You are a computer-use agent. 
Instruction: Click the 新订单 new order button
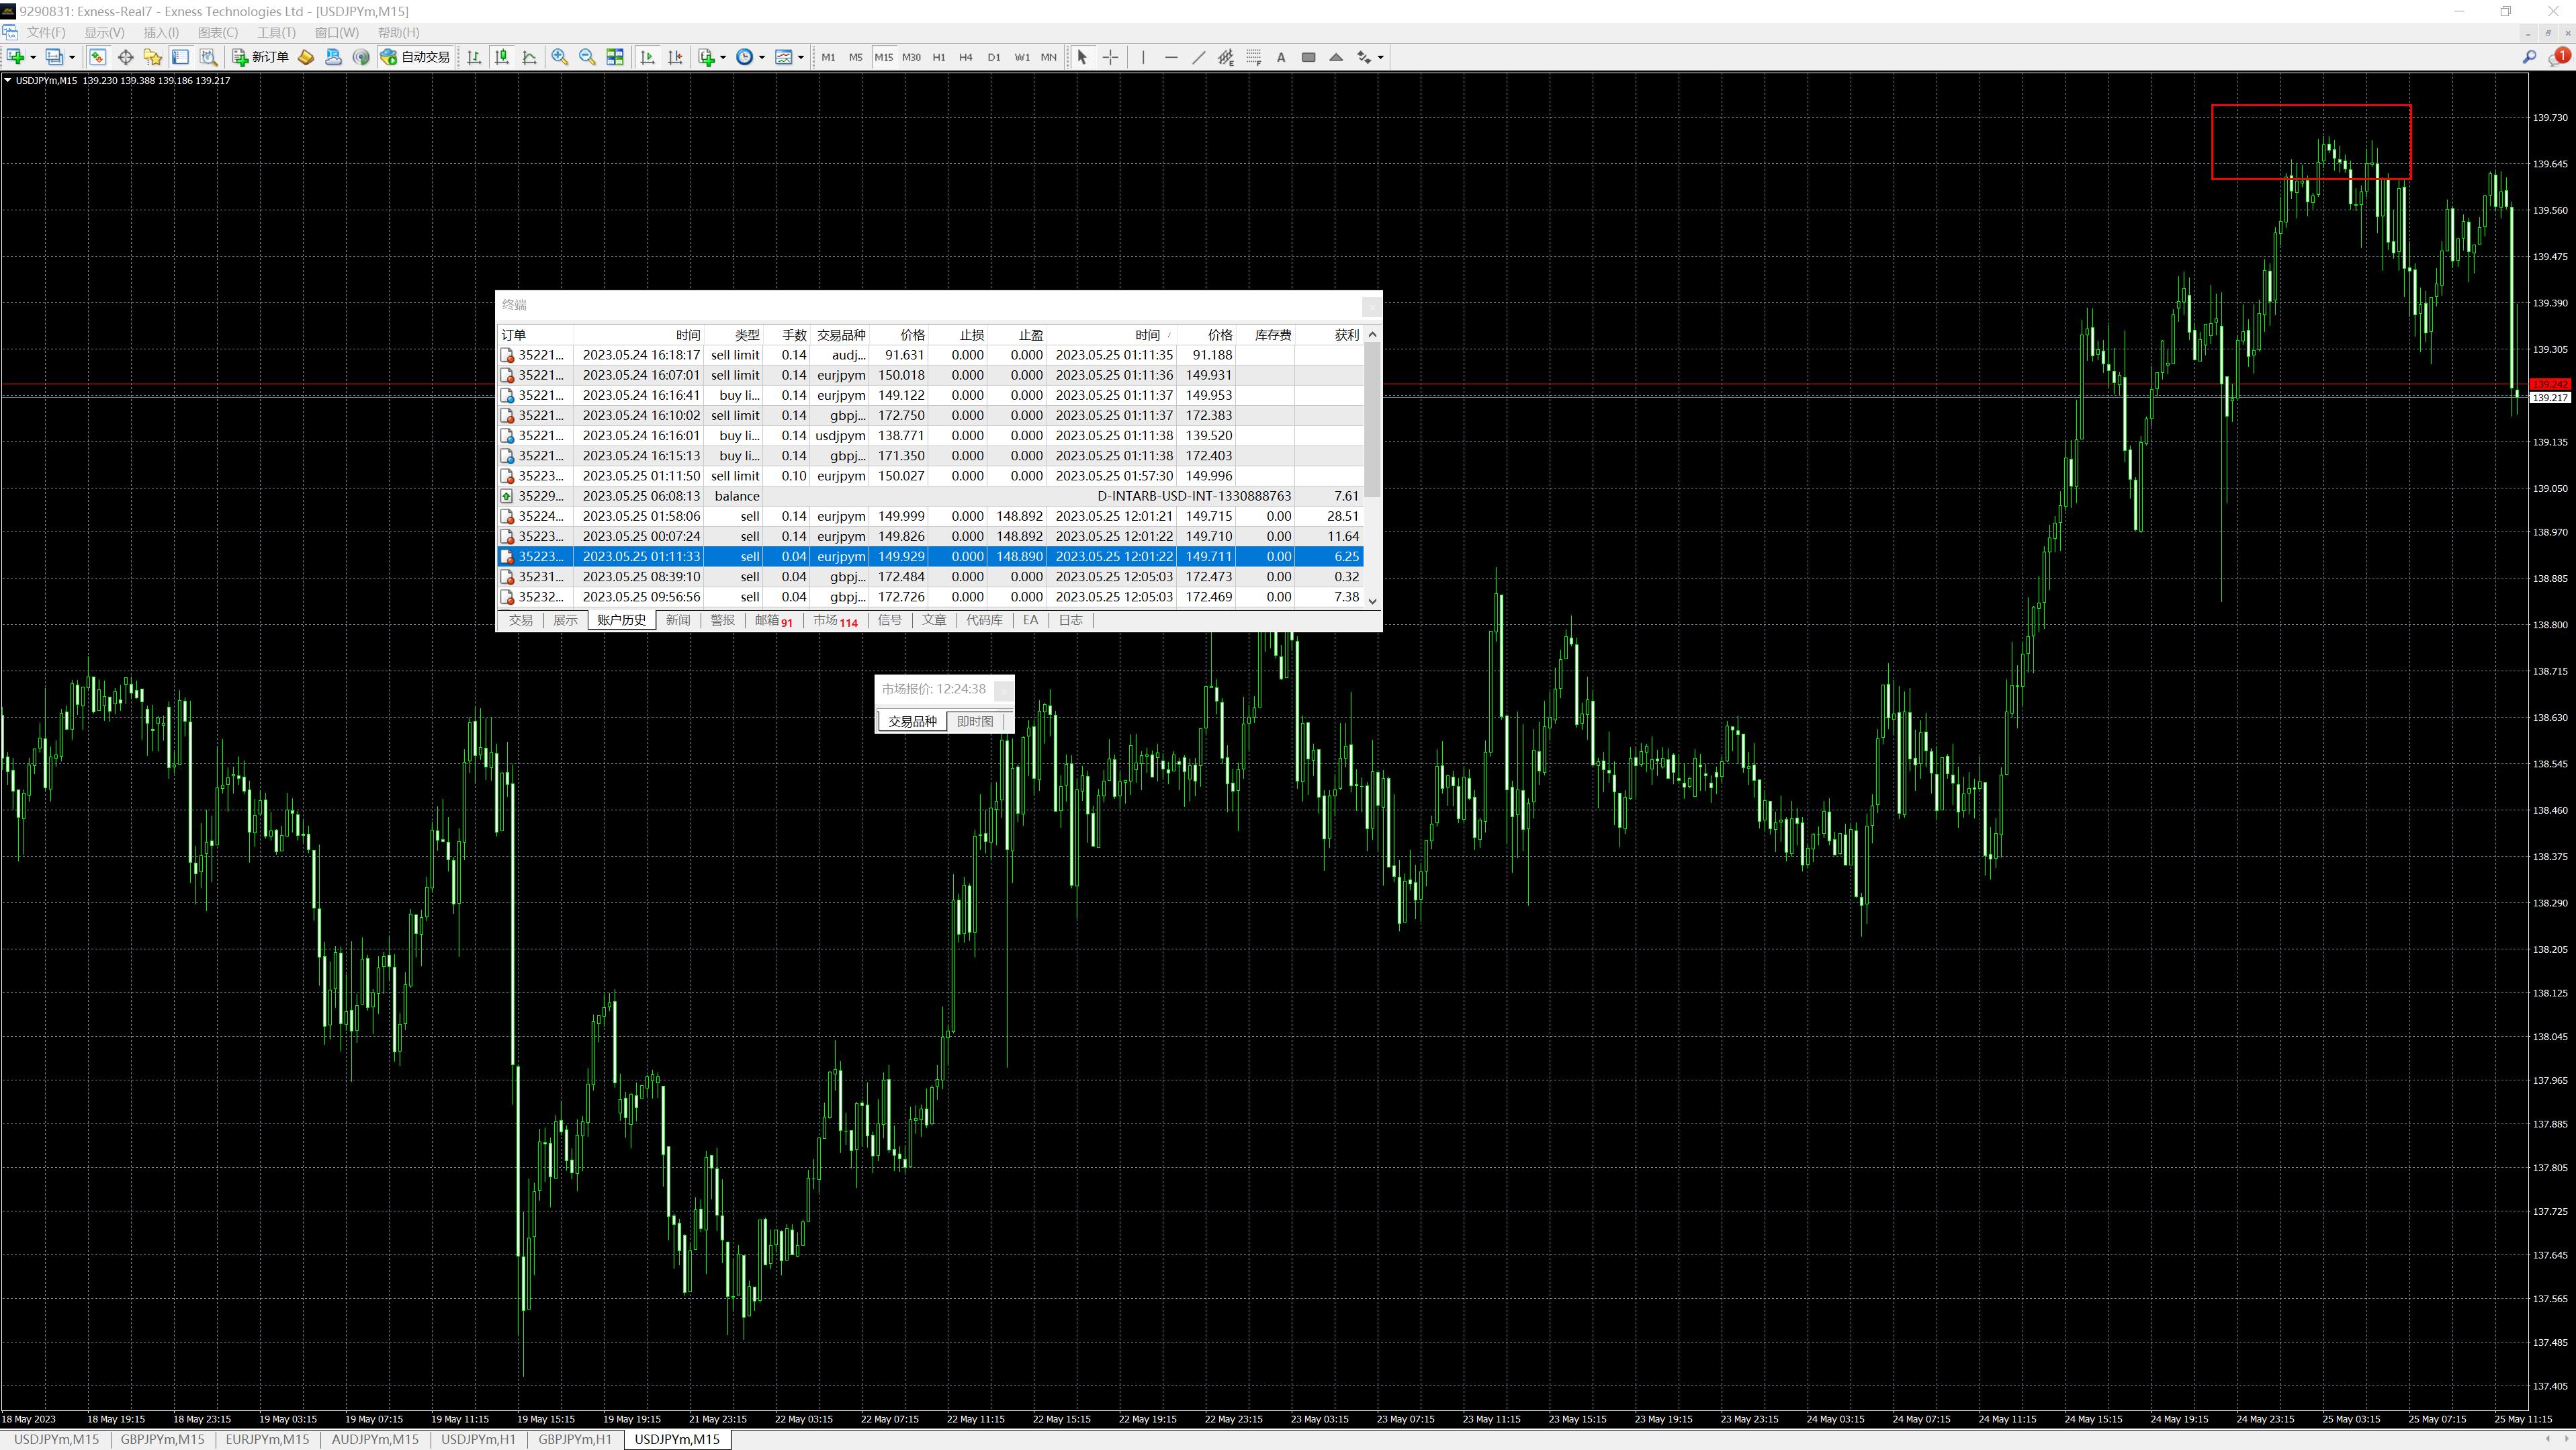pos(261,57)
